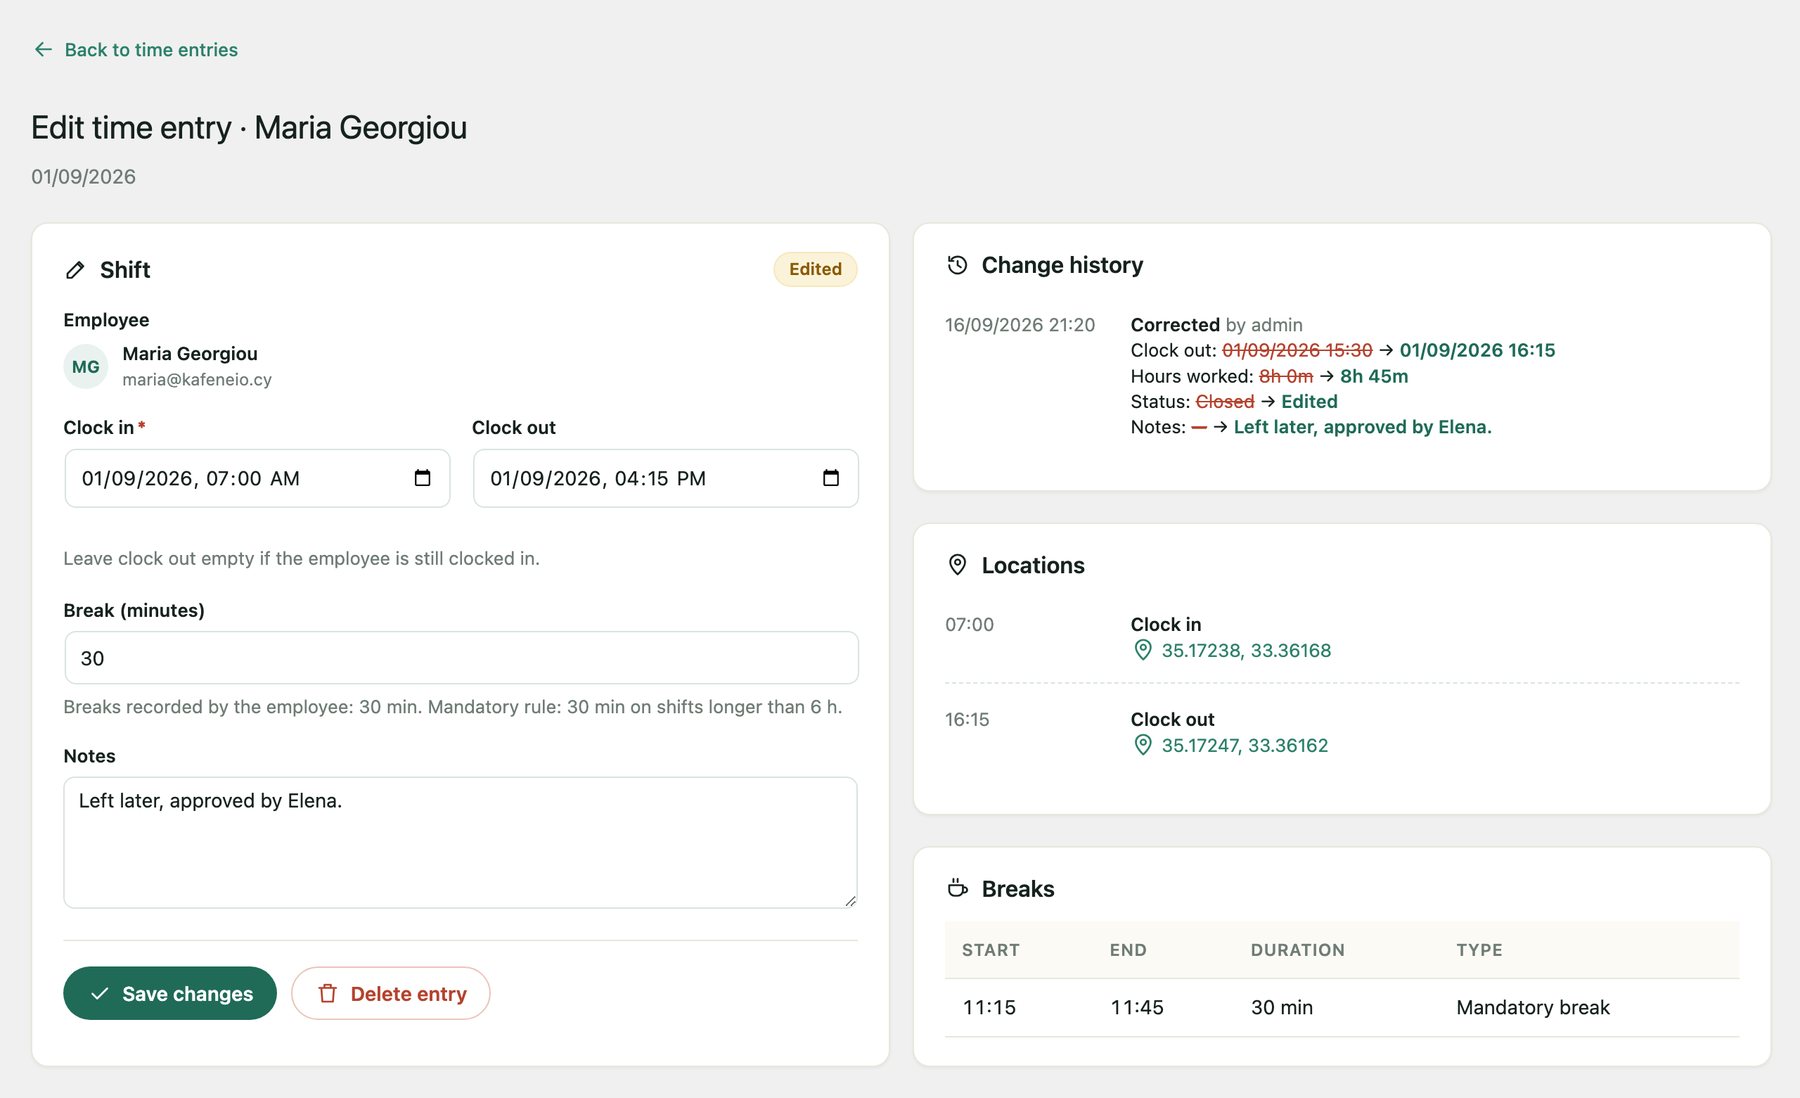Click the END column header

coord(1128,950)
